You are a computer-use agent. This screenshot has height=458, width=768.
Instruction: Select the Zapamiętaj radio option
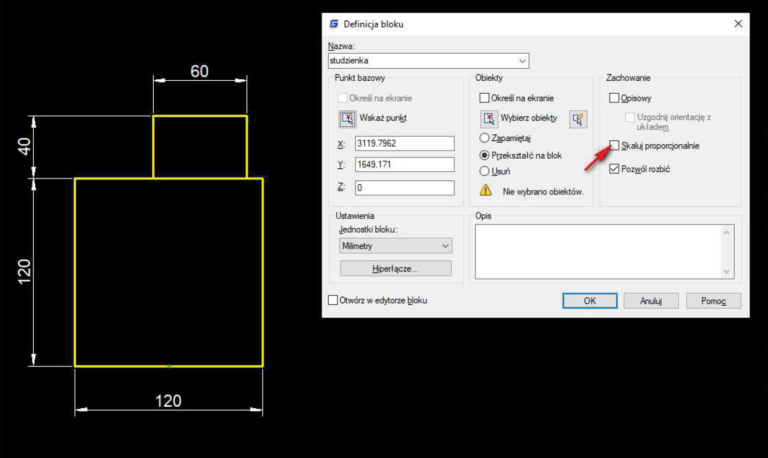[486, 137]
